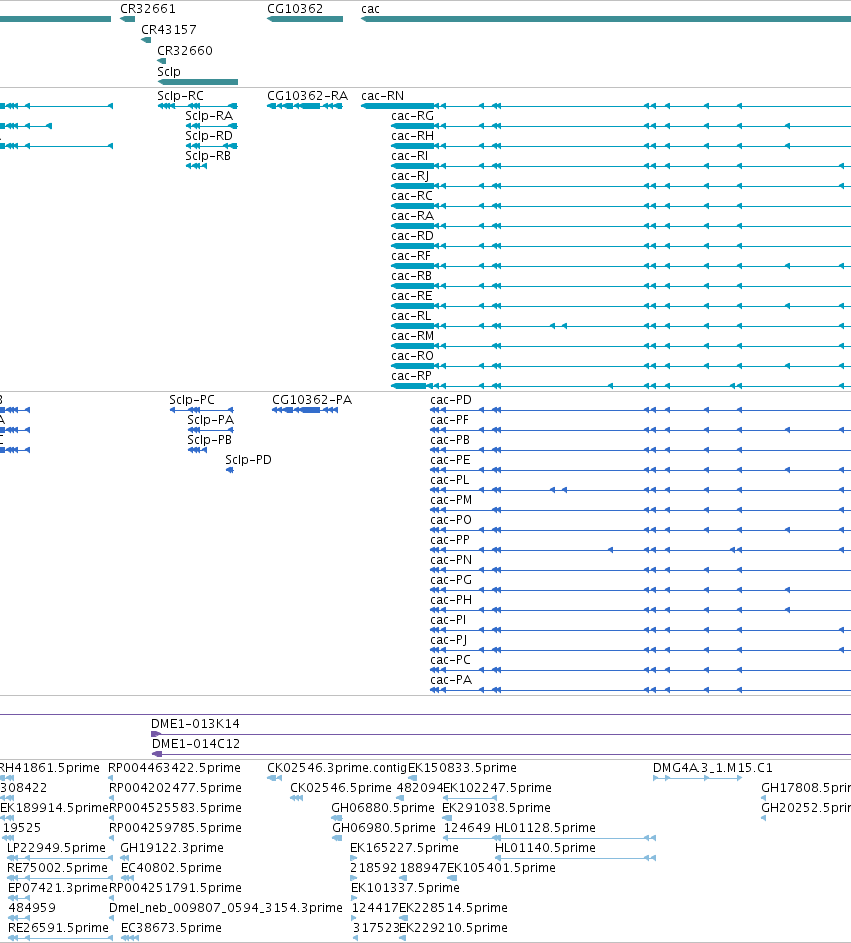Click EST GH19122.3prime label

pos(172,848)
